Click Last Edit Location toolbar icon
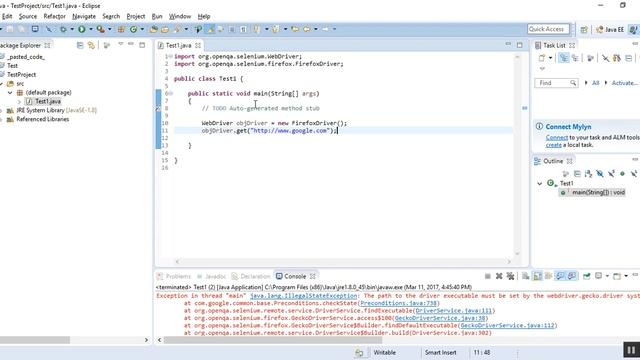Screen dimensions: 640x360 pyautogui.click(x=295, y=29)
